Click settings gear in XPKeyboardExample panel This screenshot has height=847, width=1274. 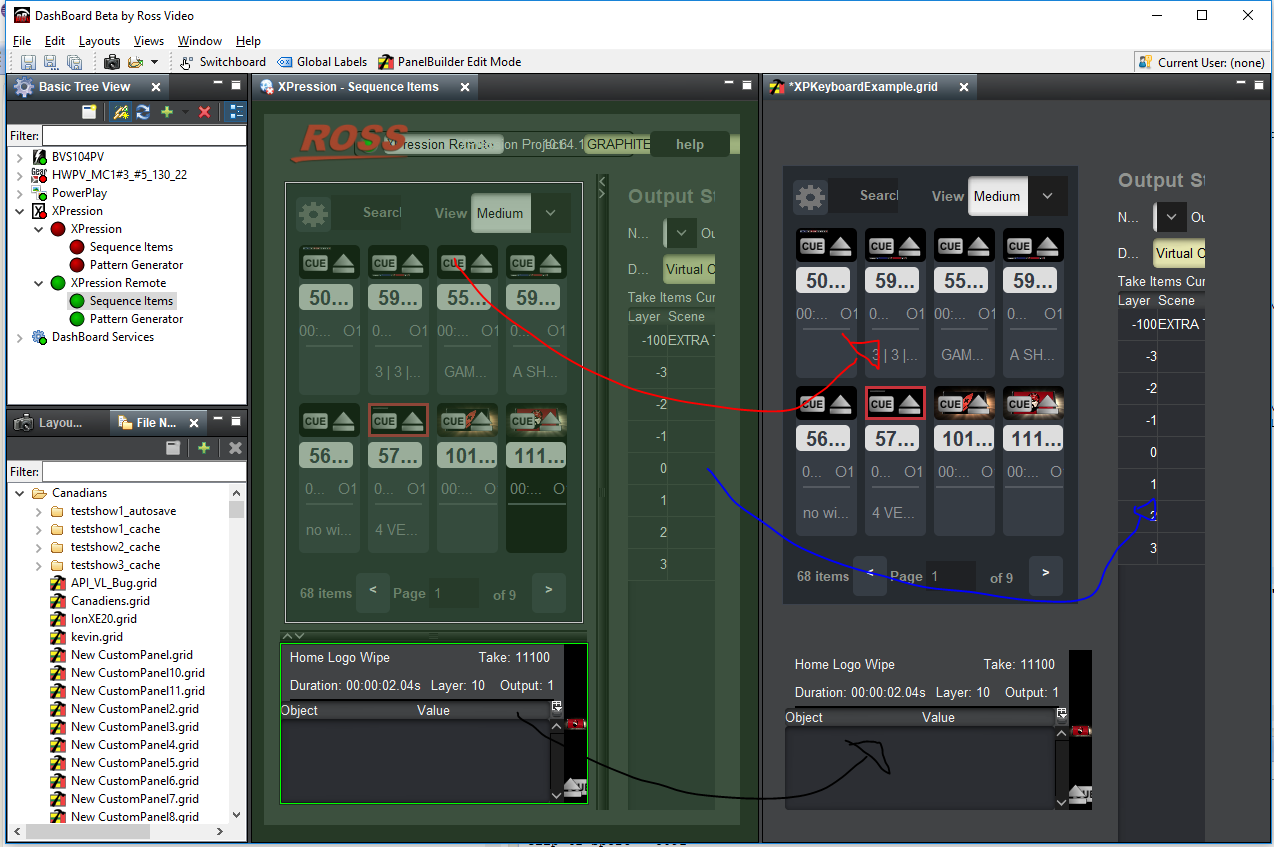[810, 196]
